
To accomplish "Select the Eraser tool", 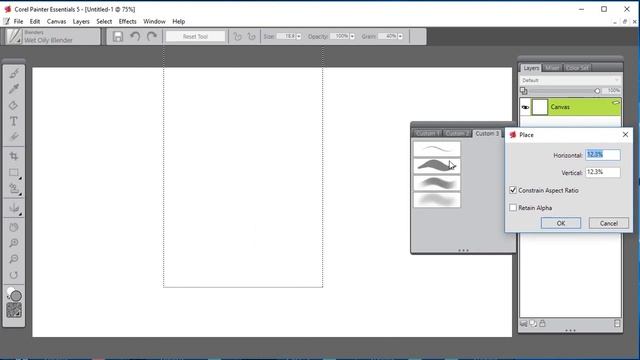I will coord(14,137).
